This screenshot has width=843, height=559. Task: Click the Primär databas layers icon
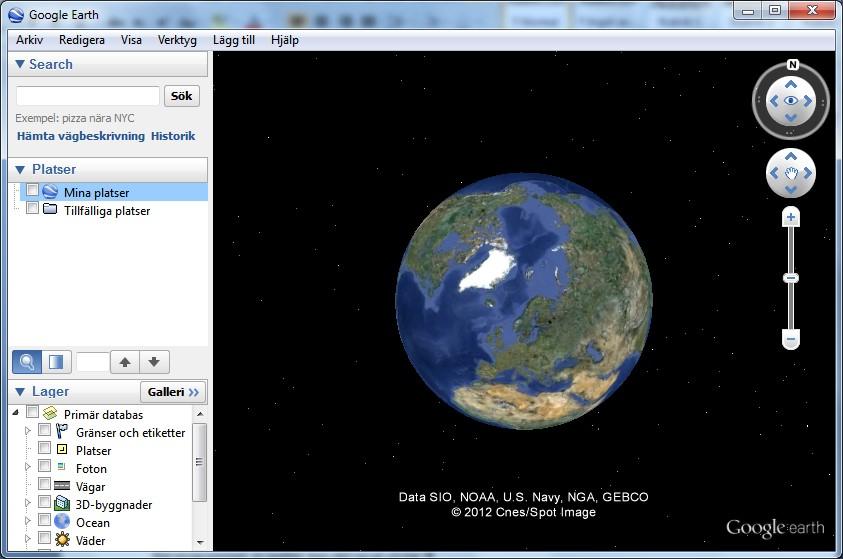click(50, 413)
